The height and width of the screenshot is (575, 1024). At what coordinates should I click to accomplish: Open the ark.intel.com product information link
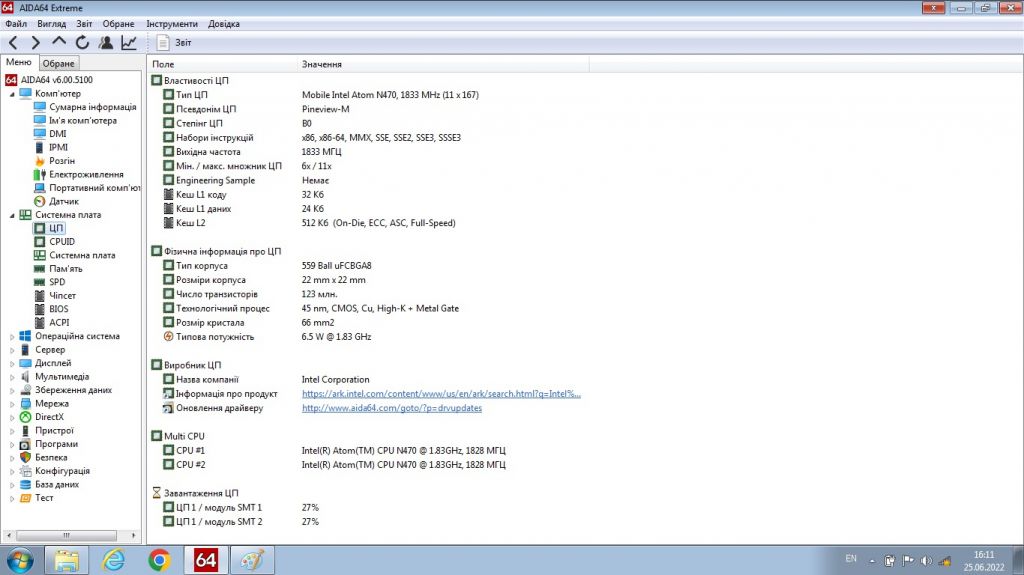point(441,394)
